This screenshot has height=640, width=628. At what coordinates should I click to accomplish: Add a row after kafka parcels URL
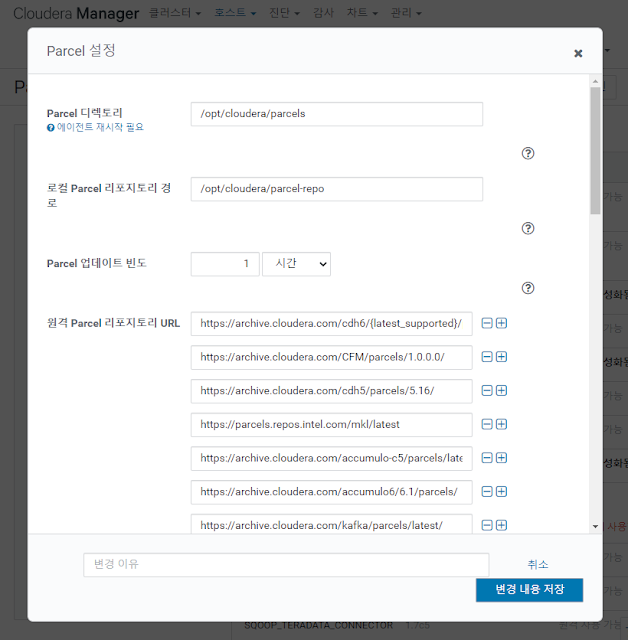coord(502,525)
